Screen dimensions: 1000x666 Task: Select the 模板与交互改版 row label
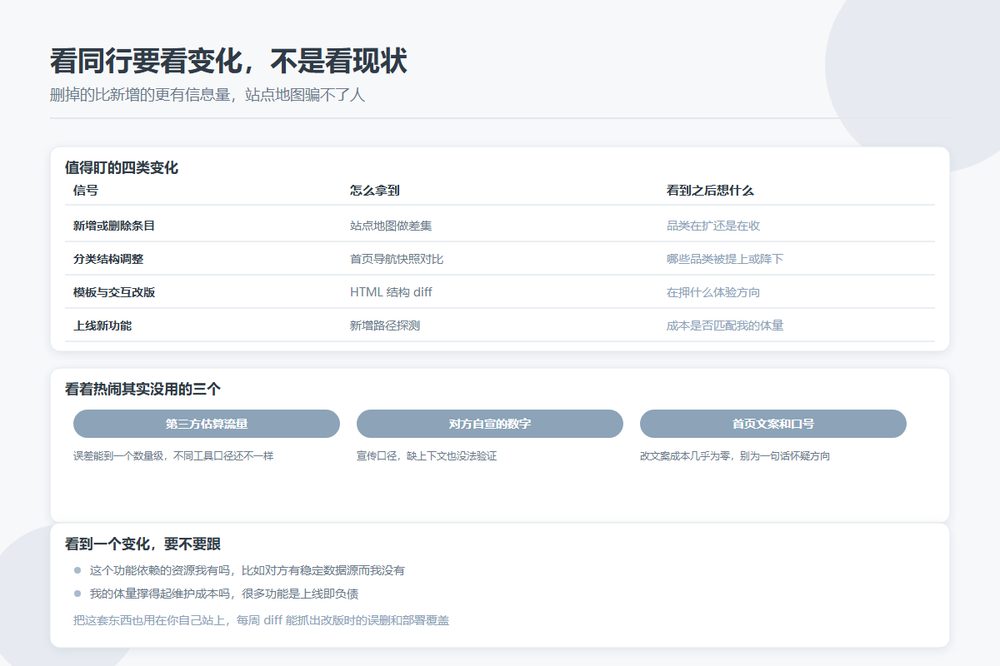tap(114, 292)
